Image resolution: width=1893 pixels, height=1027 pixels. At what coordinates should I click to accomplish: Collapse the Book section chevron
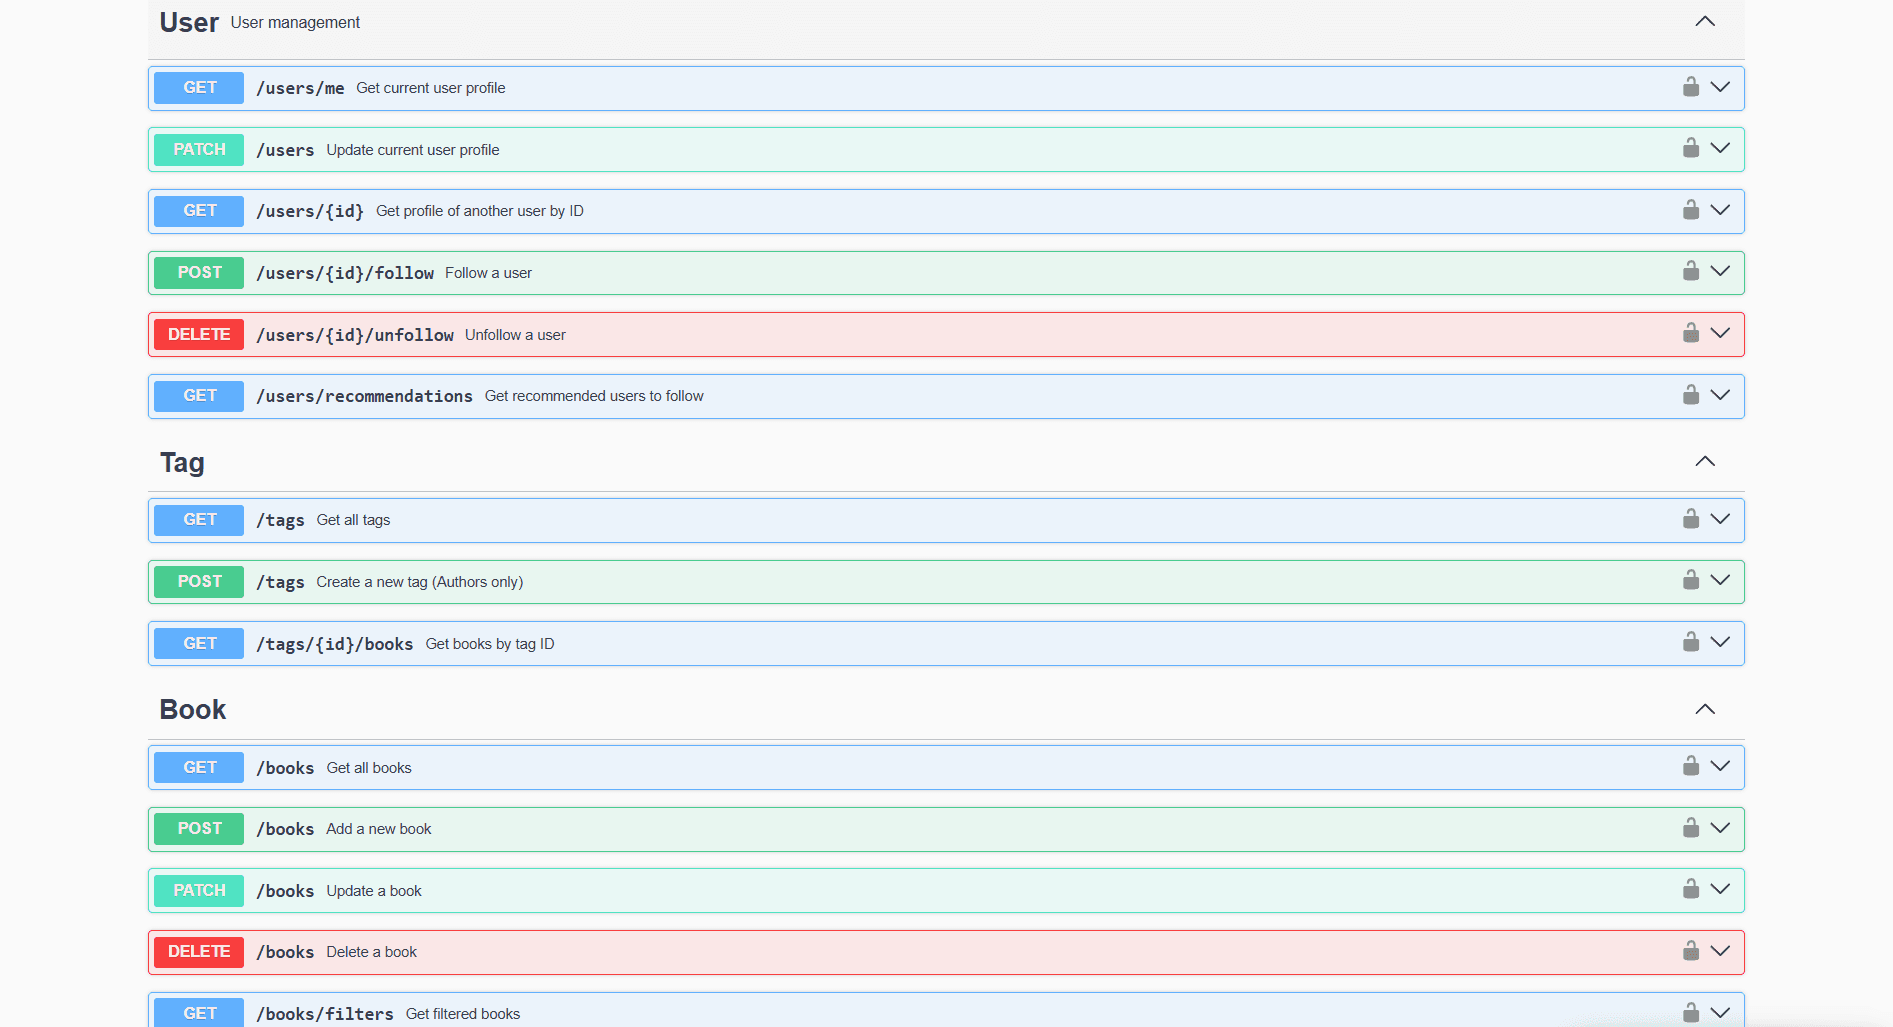pos(1705,709)
